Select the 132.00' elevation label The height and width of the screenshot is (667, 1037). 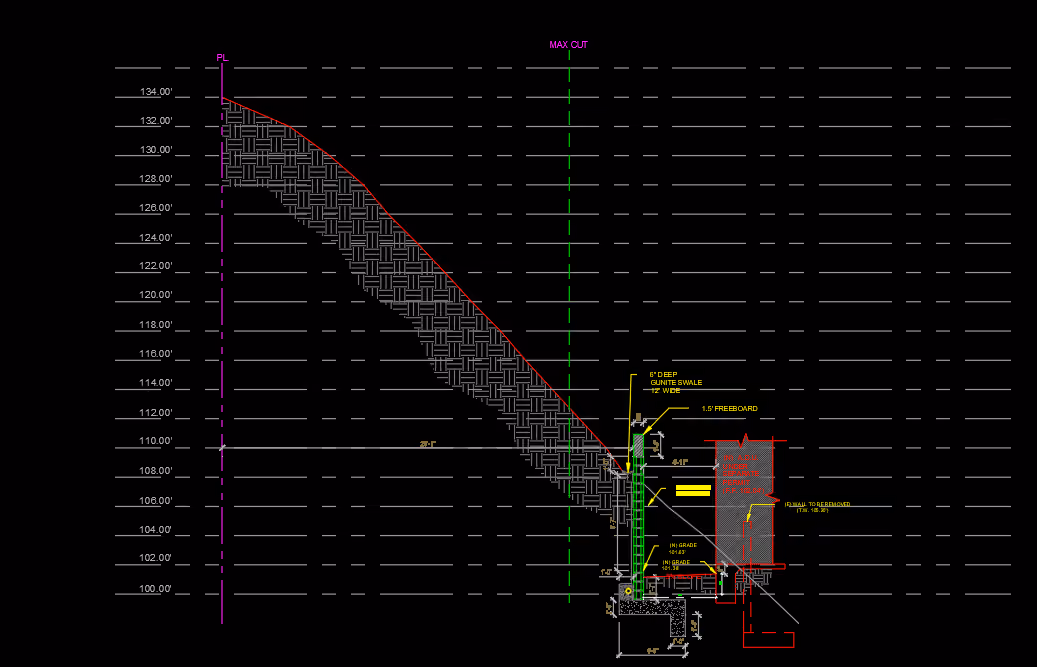(x=156, y=121)
